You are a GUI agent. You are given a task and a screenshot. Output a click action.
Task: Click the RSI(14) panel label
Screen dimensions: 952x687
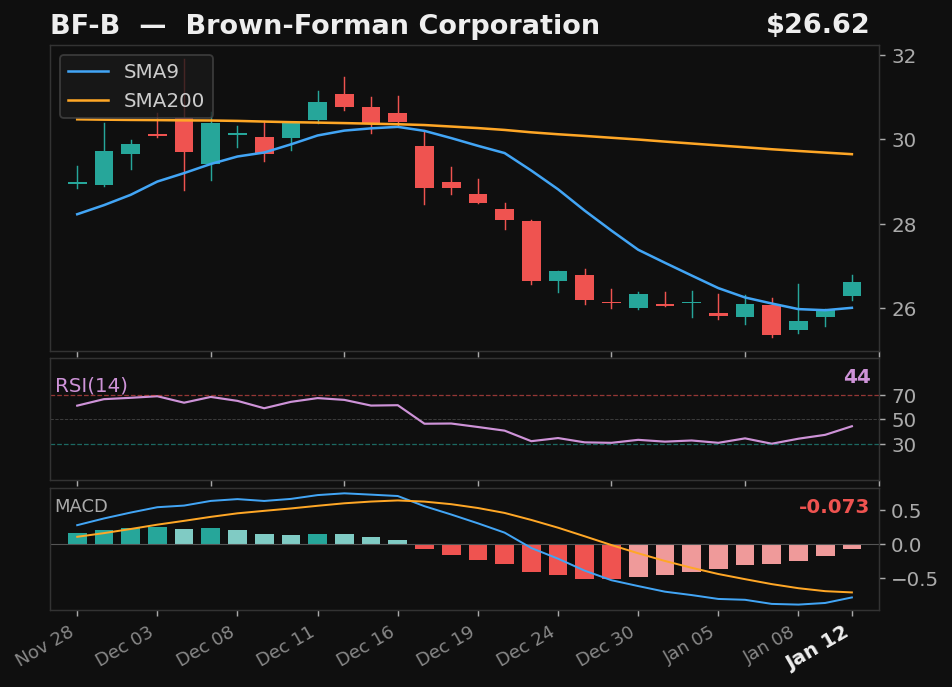[91, 385]
